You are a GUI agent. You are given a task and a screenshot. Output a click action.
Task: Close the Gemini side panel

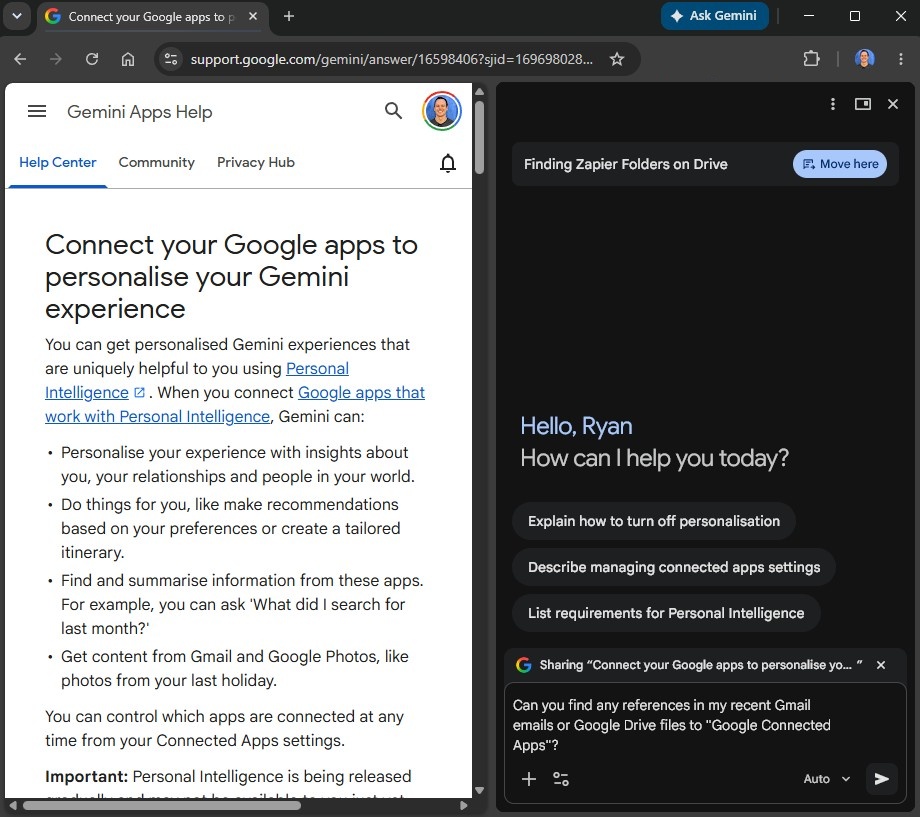[893, 104]
